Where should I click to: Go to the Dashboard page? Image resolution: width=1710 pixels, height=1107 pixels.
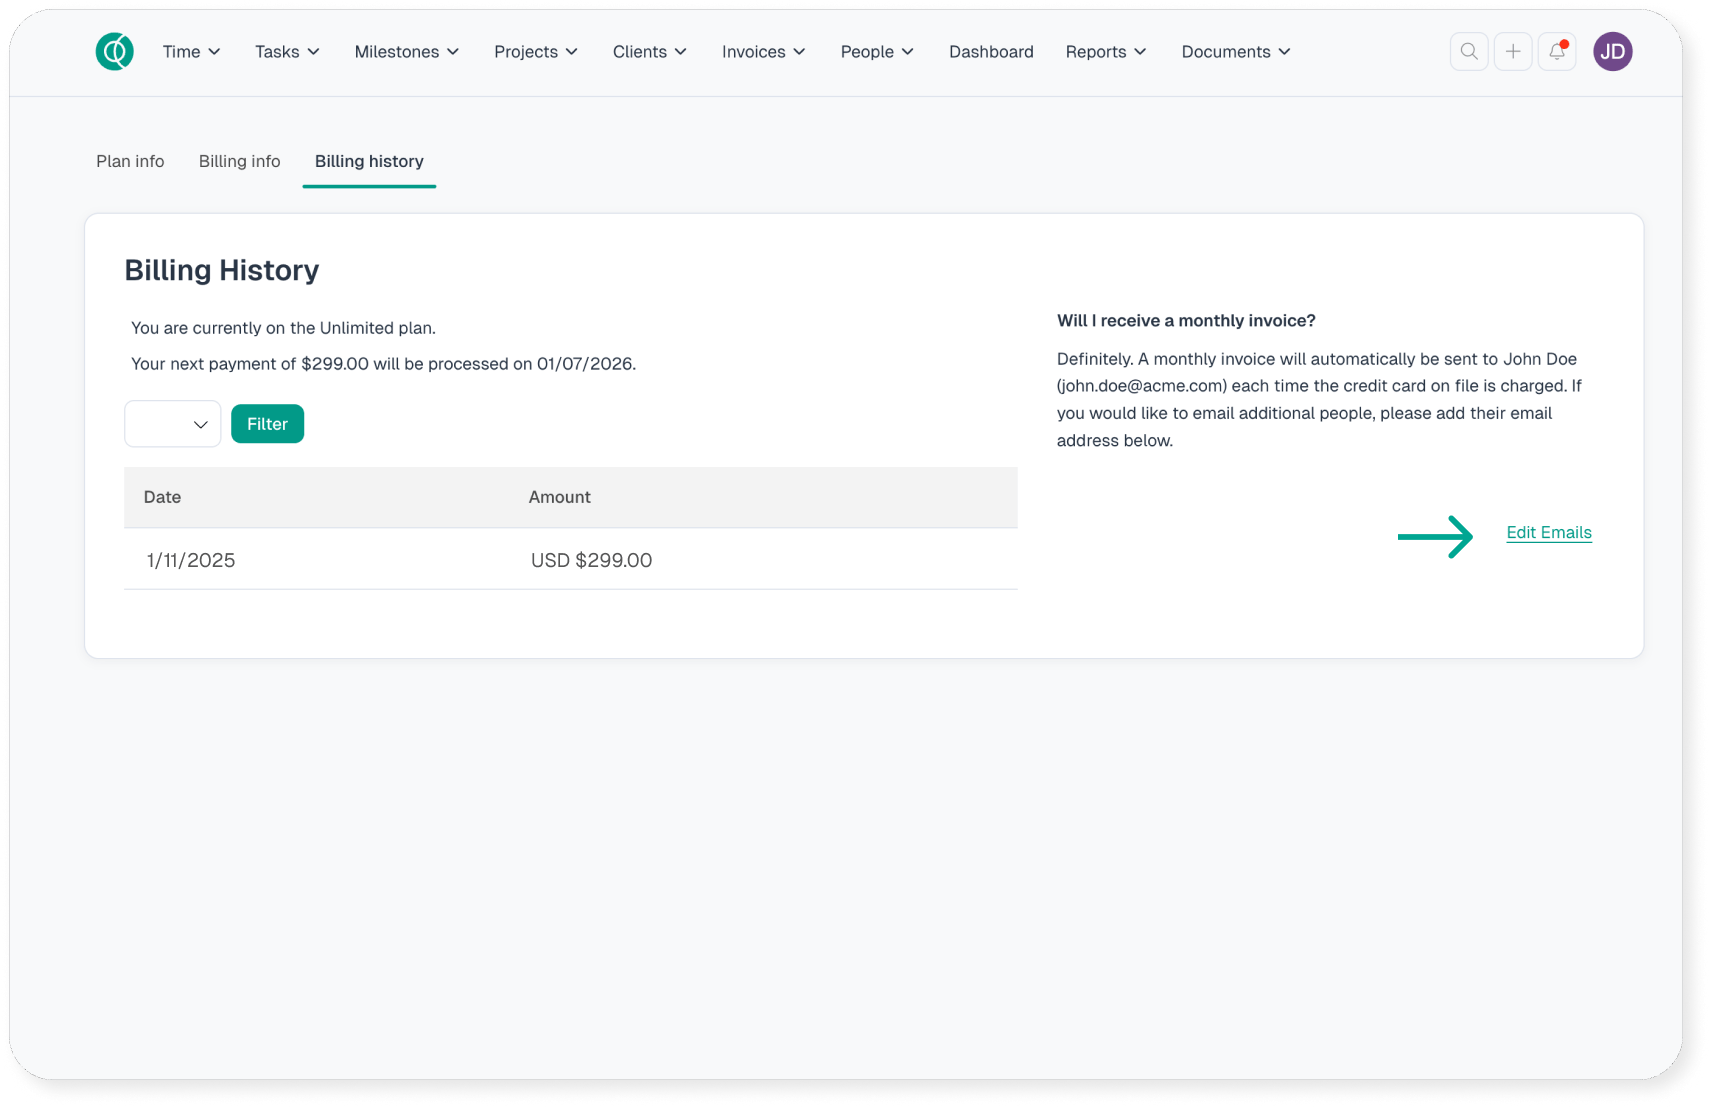coord(990,52)
